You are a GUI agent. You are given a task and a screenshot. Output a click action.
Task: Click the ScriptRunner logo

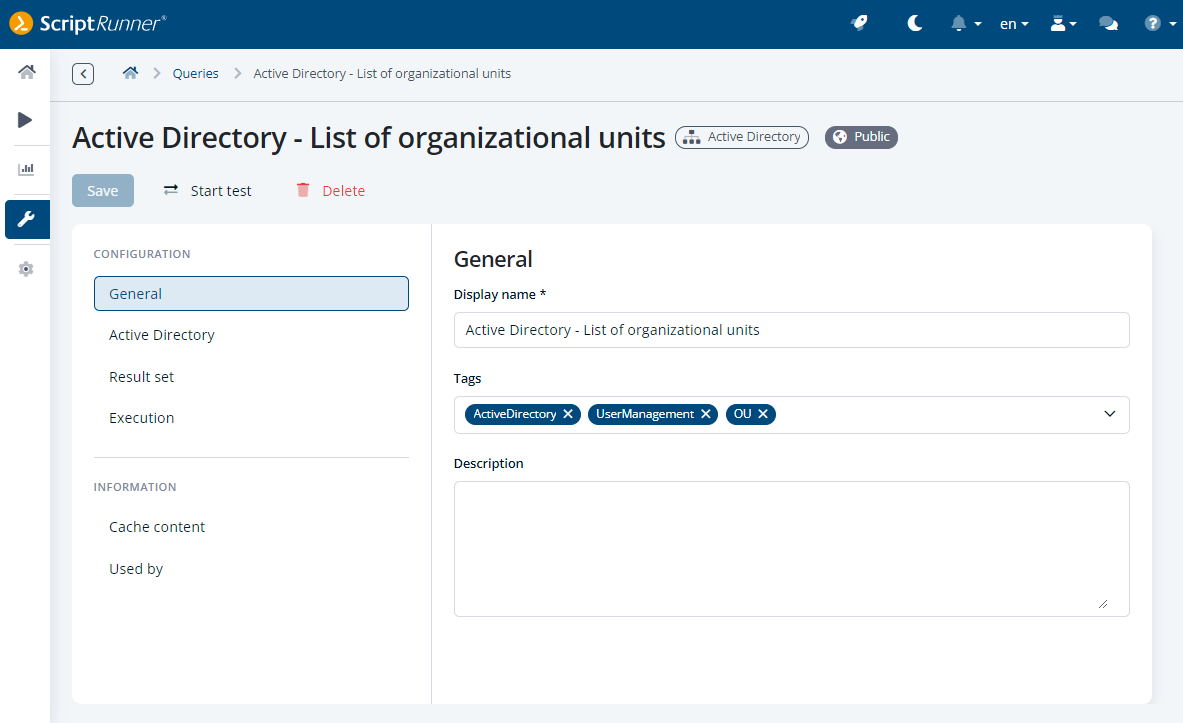[88, 23]
